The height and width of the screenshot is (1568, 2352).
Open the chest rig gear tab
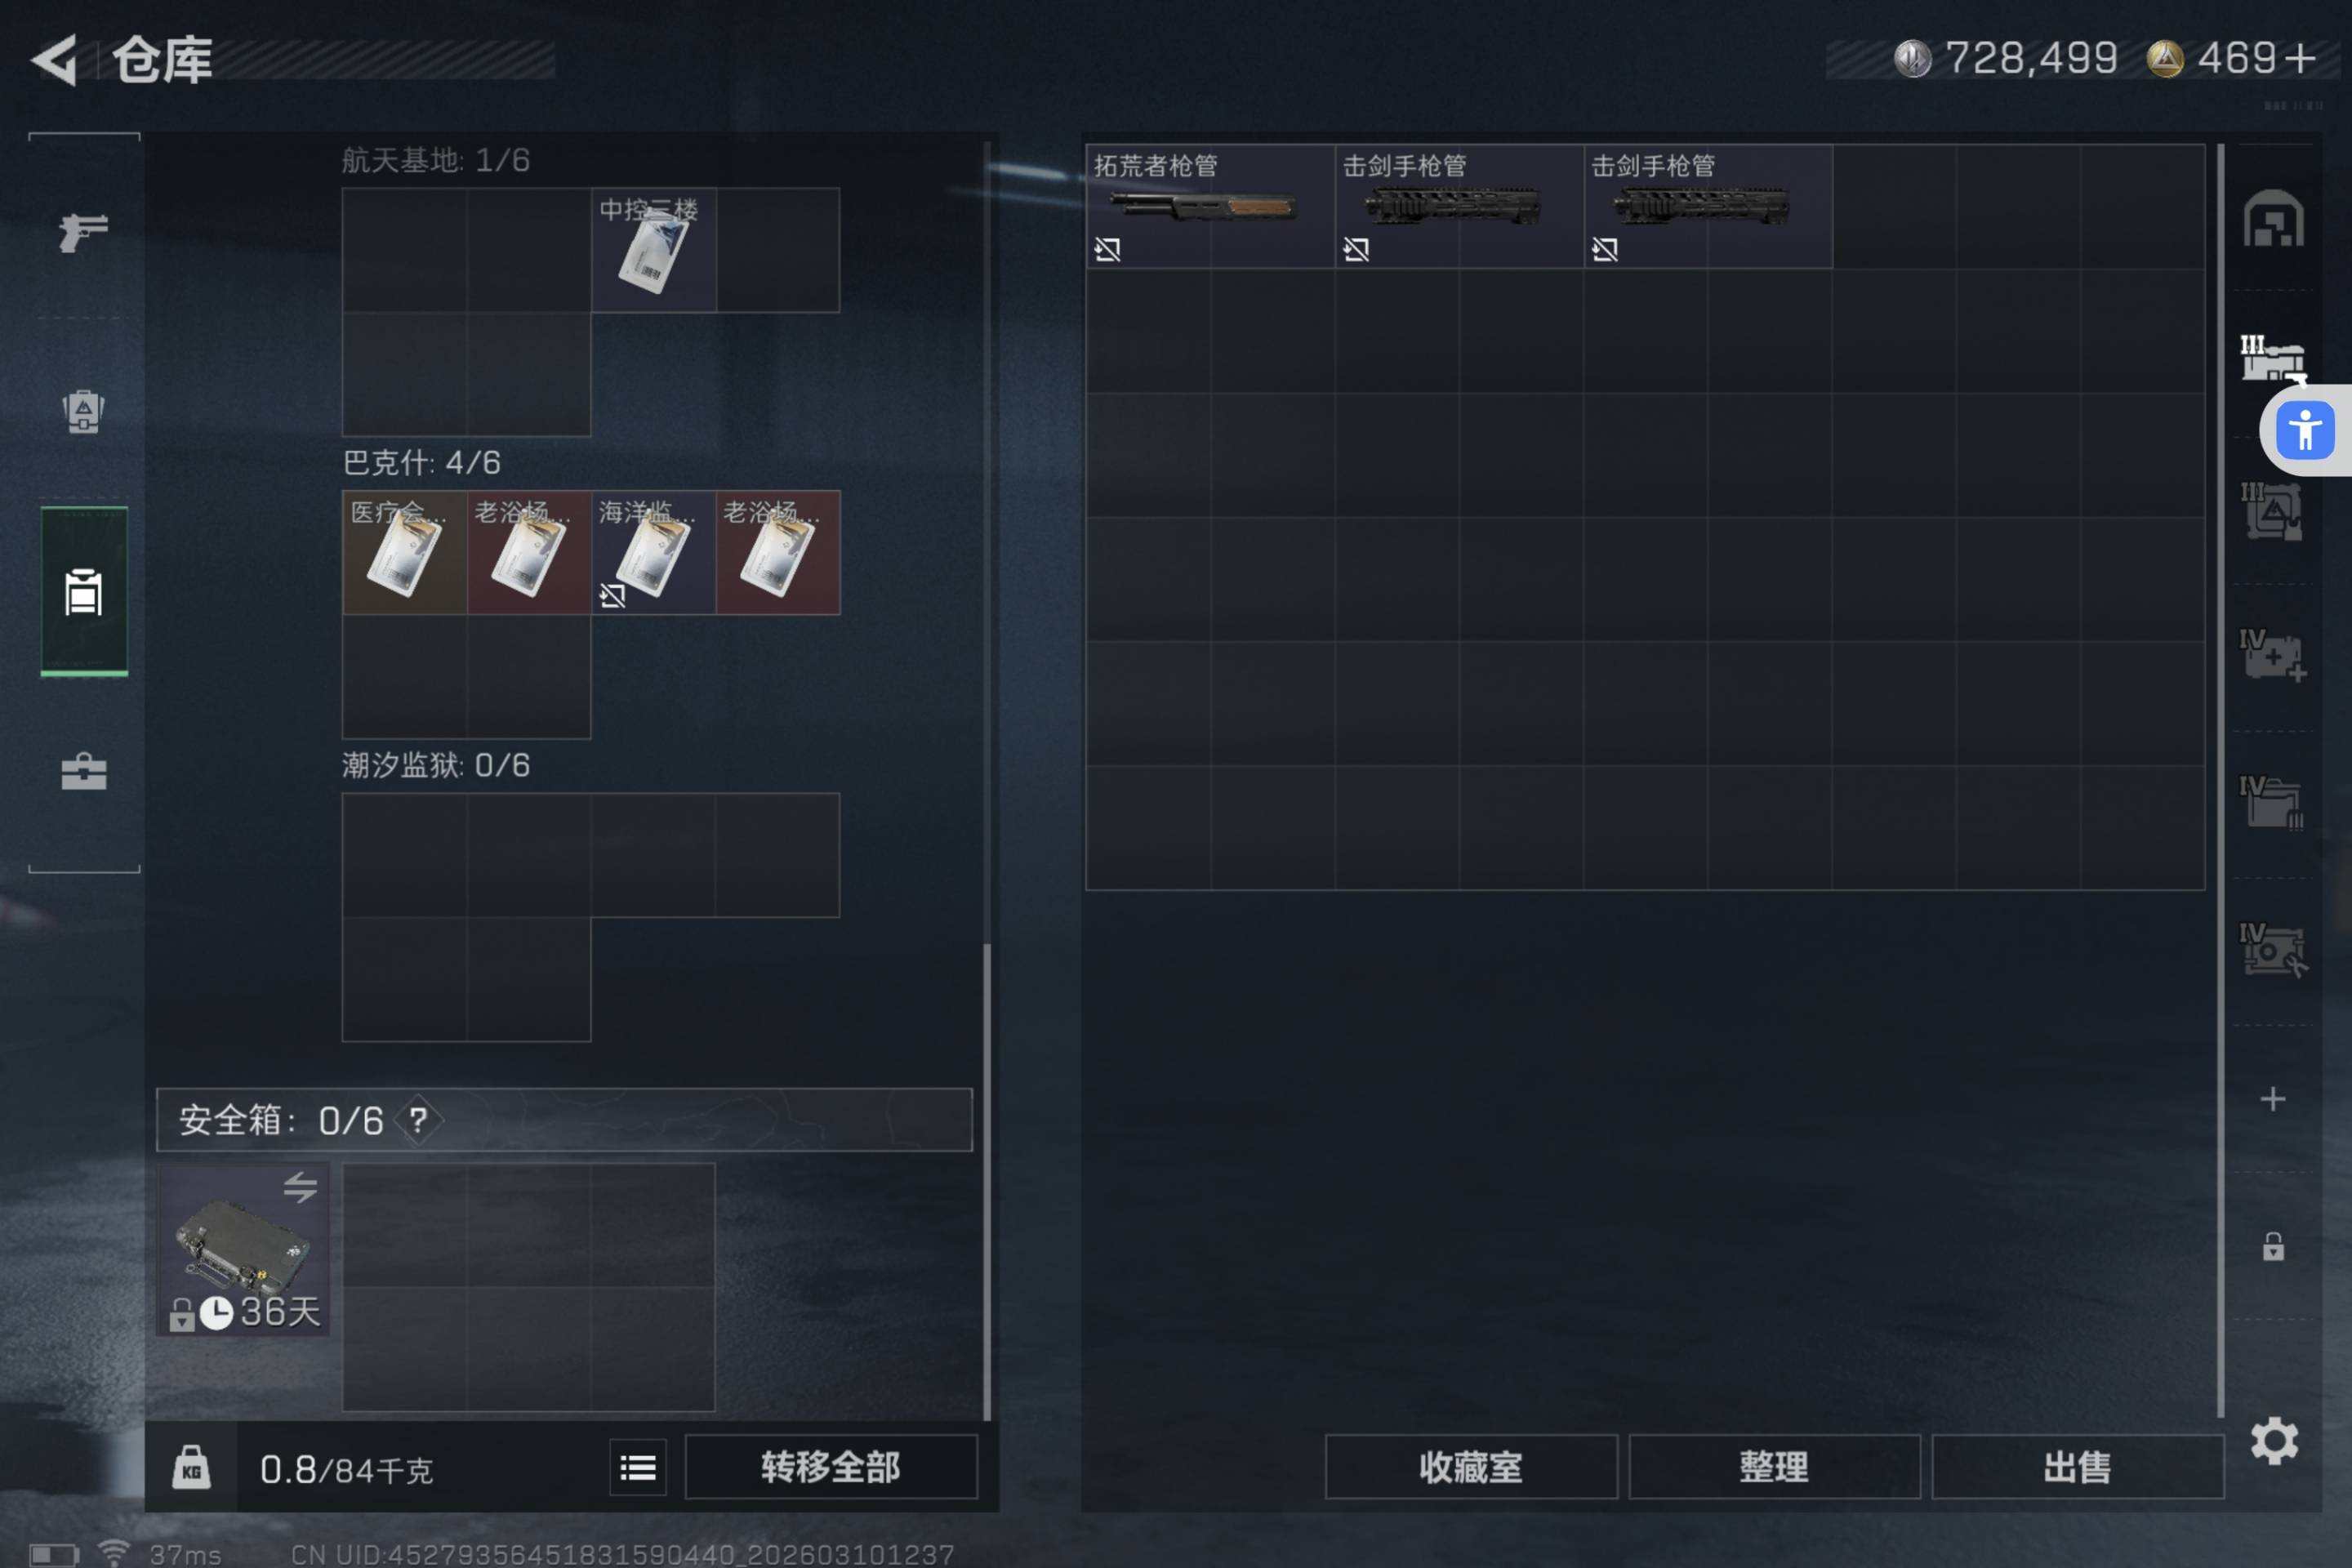tap(84, 411)
